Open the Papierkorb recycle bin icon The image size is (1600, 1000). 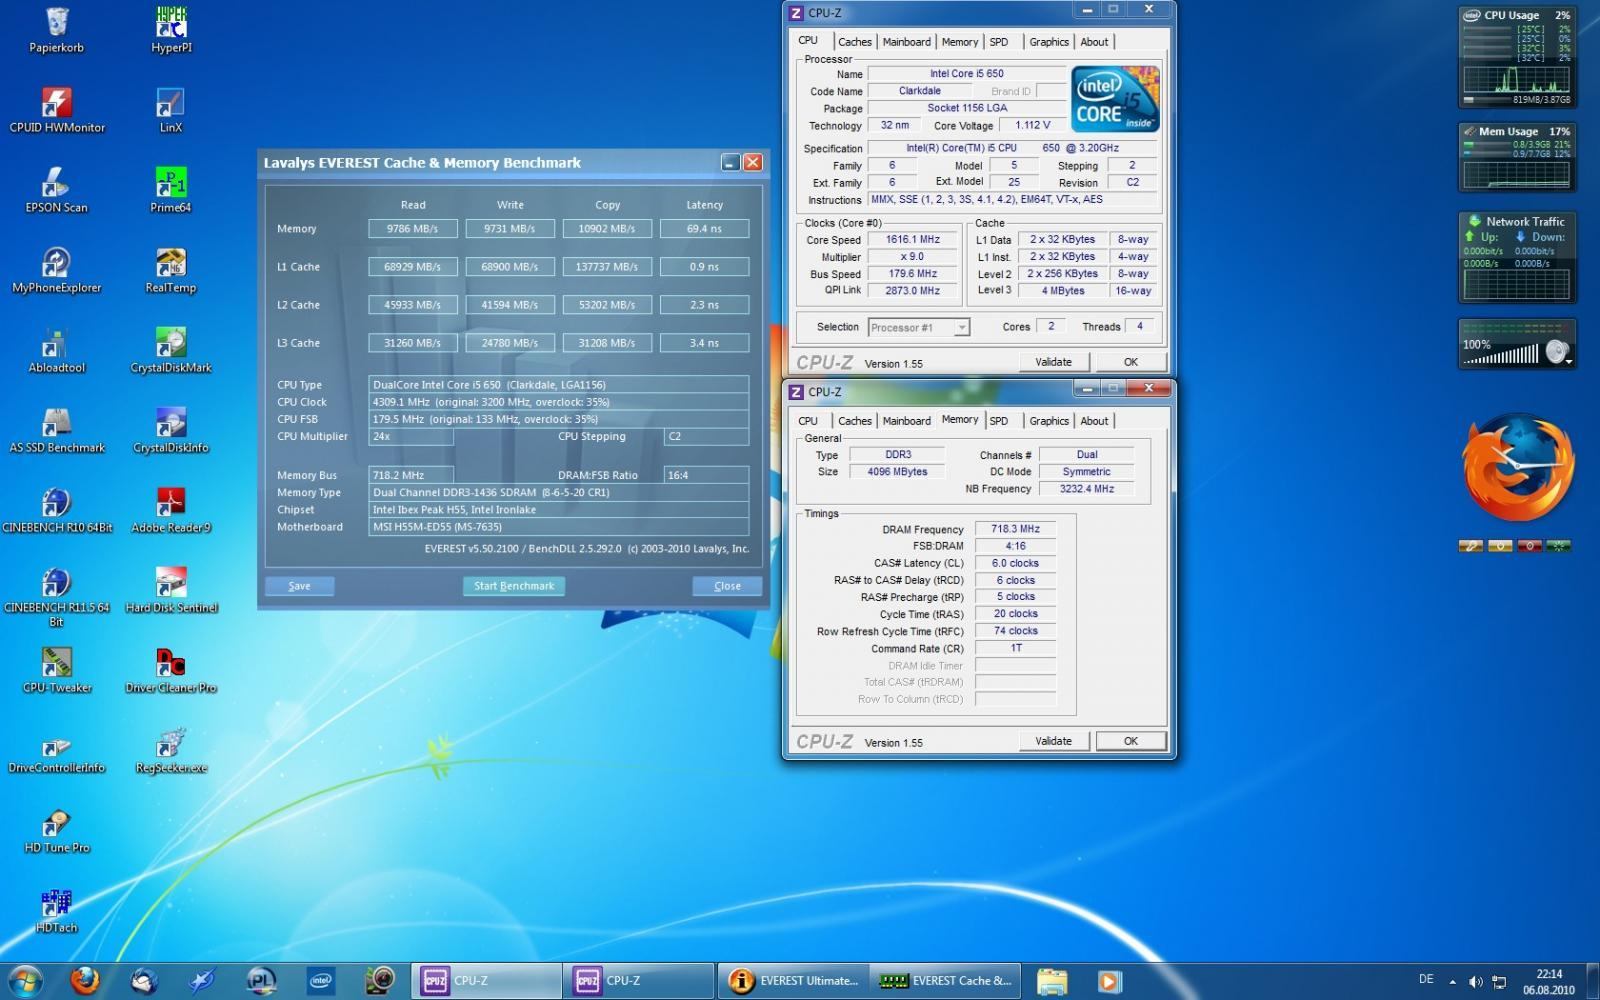(56, 30)
